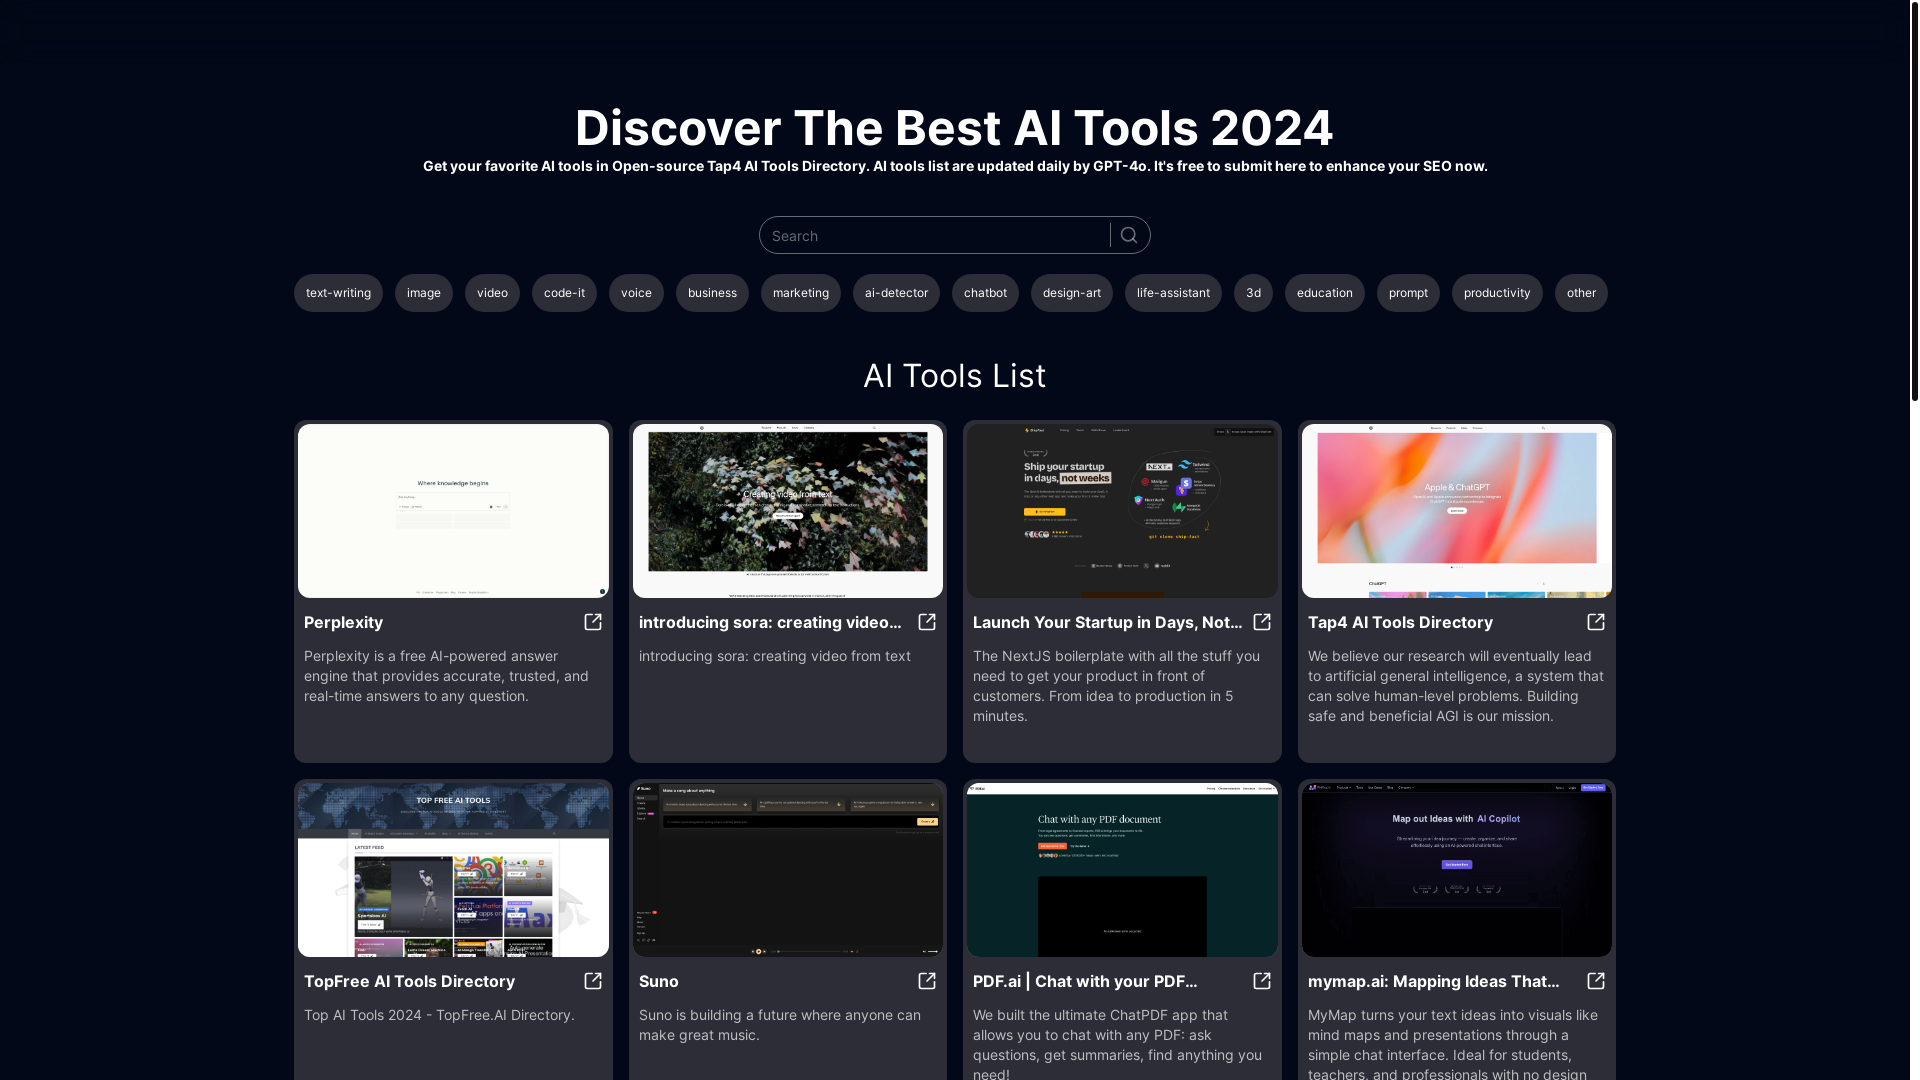Open Suno external link icon

(x=927, y=981)
